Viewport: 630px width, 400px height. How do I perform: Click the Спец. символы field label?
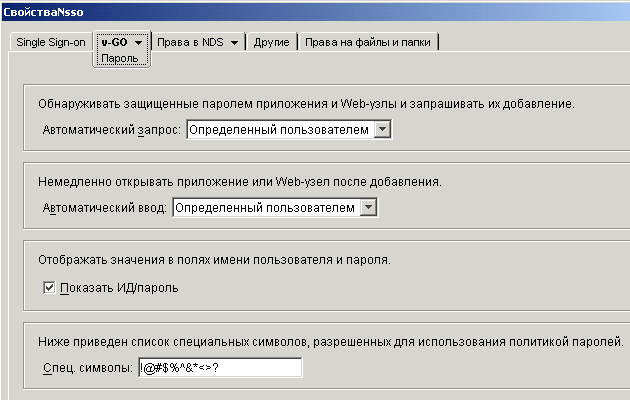coord(87,368)
